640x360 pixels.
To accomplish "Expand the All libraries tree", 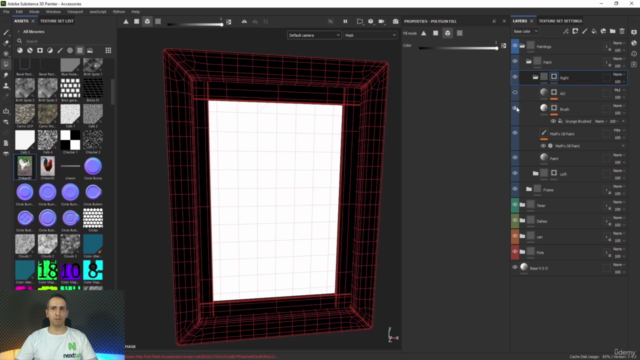I will [18, 31].
